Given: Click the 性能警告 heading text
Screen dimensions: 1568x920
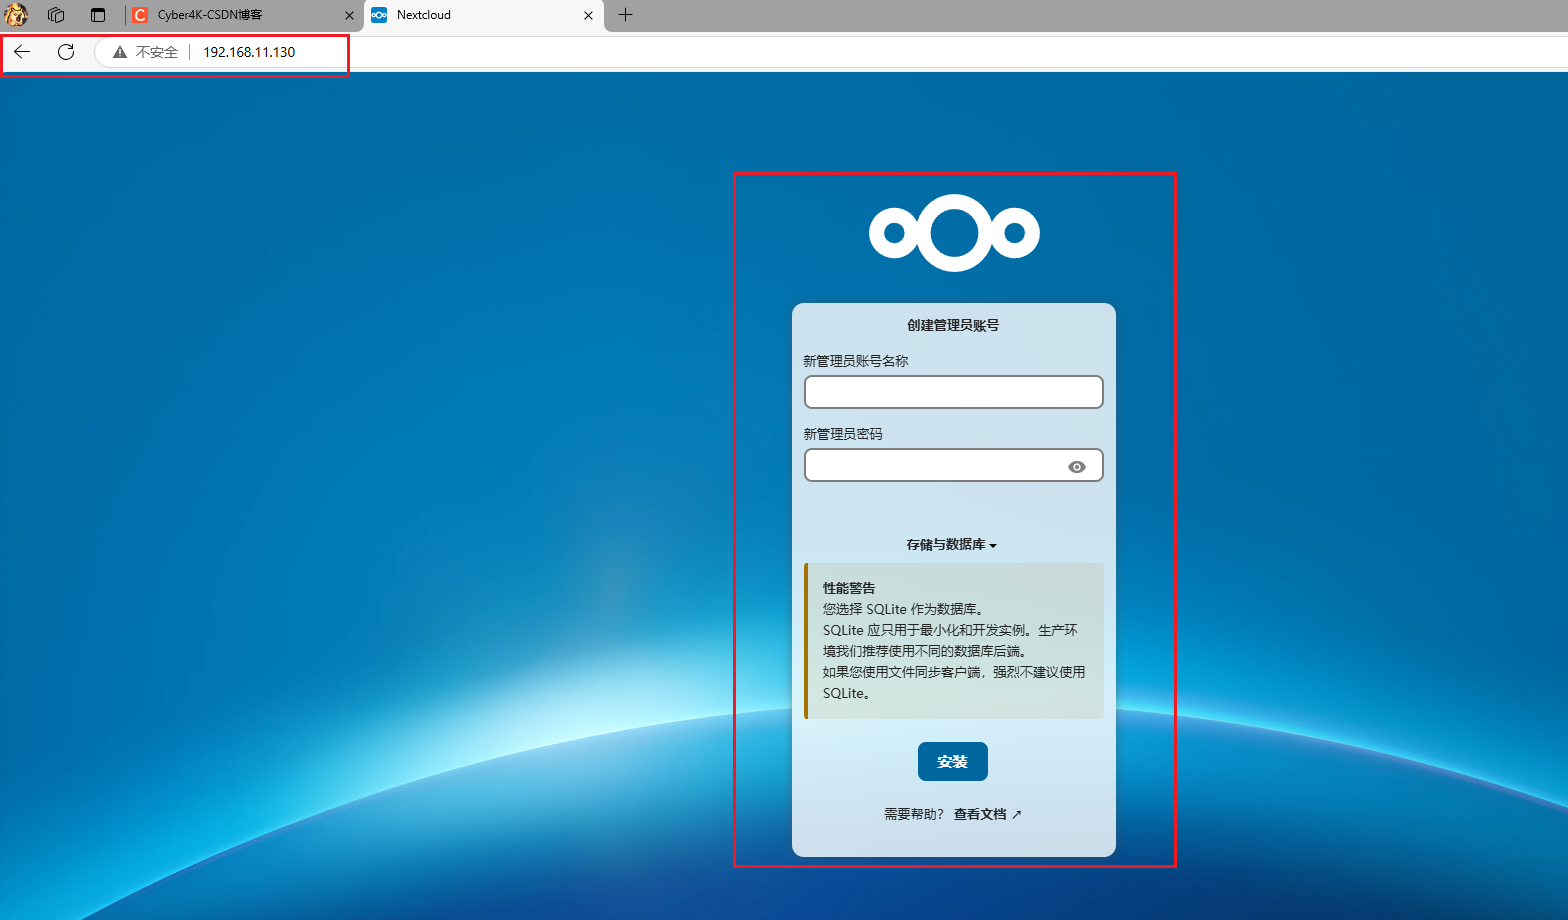Looking at the screenshot, I should (849, 588).
